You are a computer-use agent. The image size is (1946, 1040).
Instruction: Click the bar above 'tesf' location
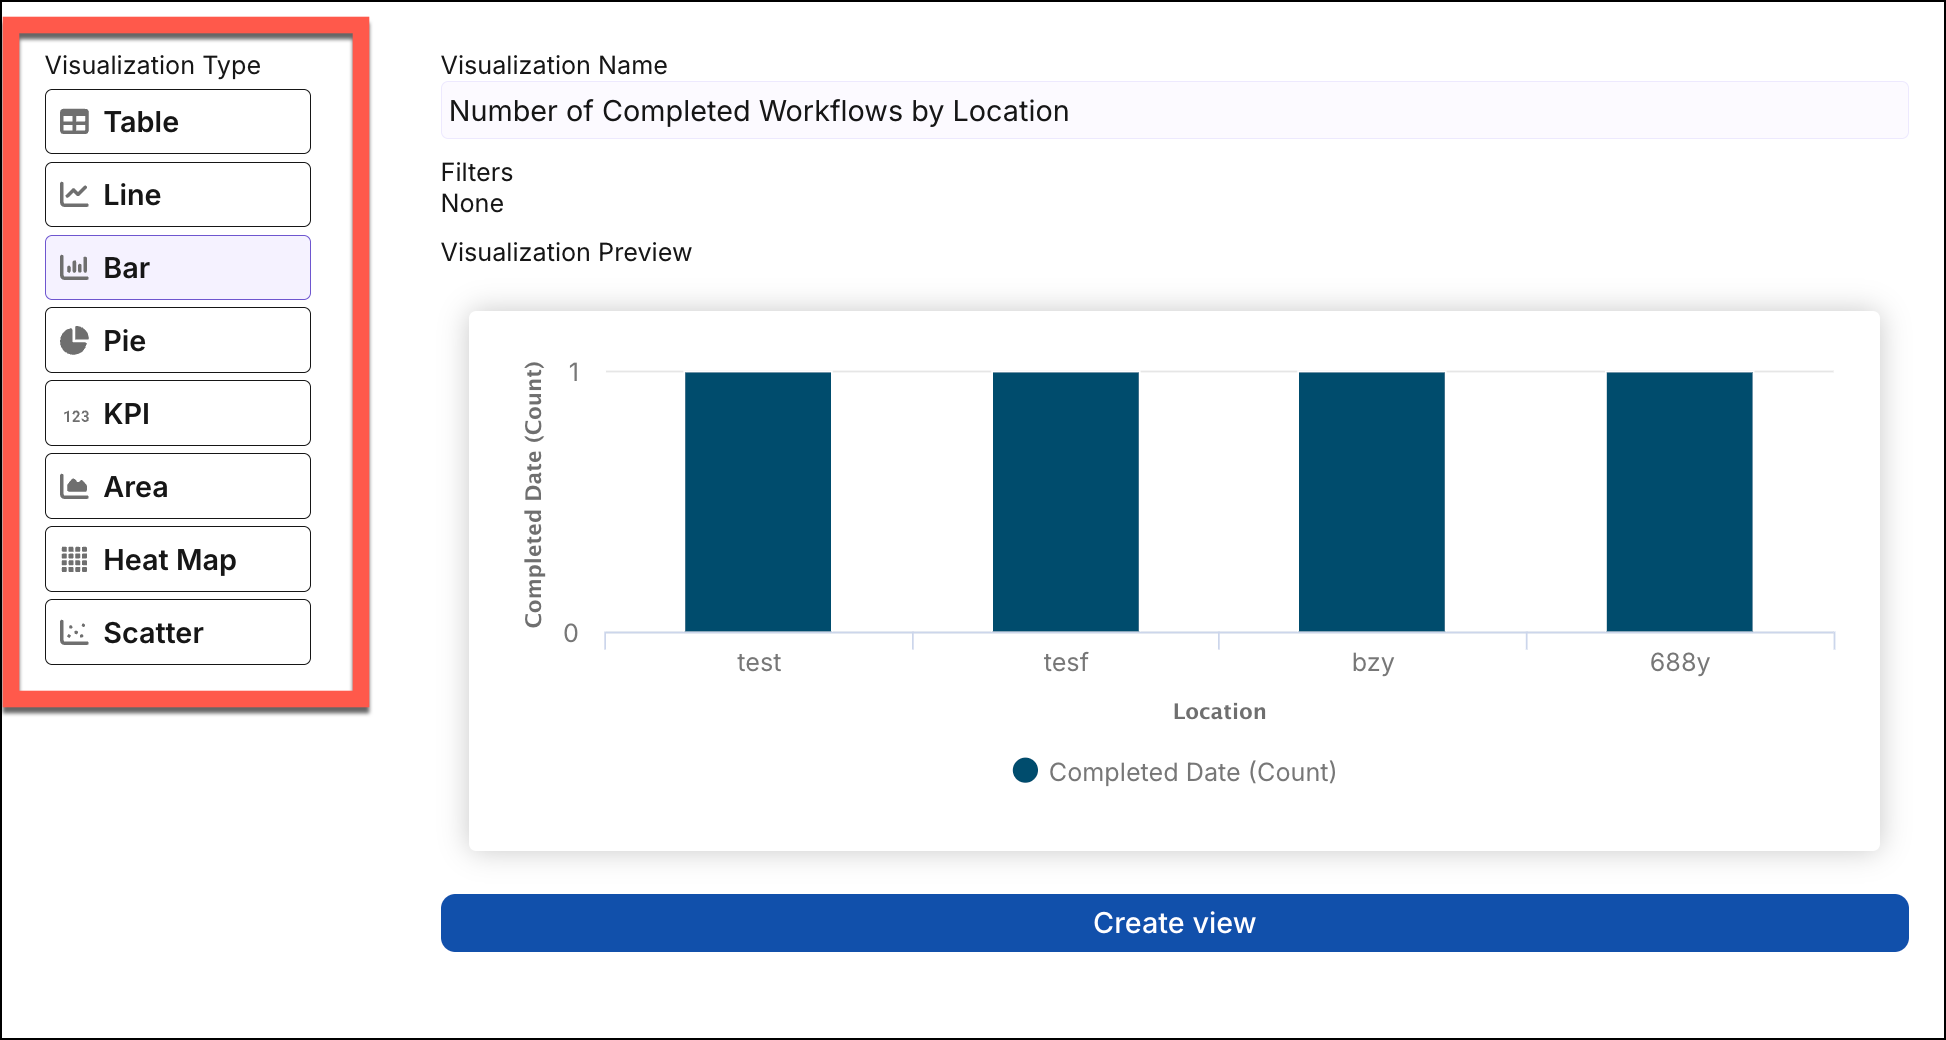tap(1065, 502)
